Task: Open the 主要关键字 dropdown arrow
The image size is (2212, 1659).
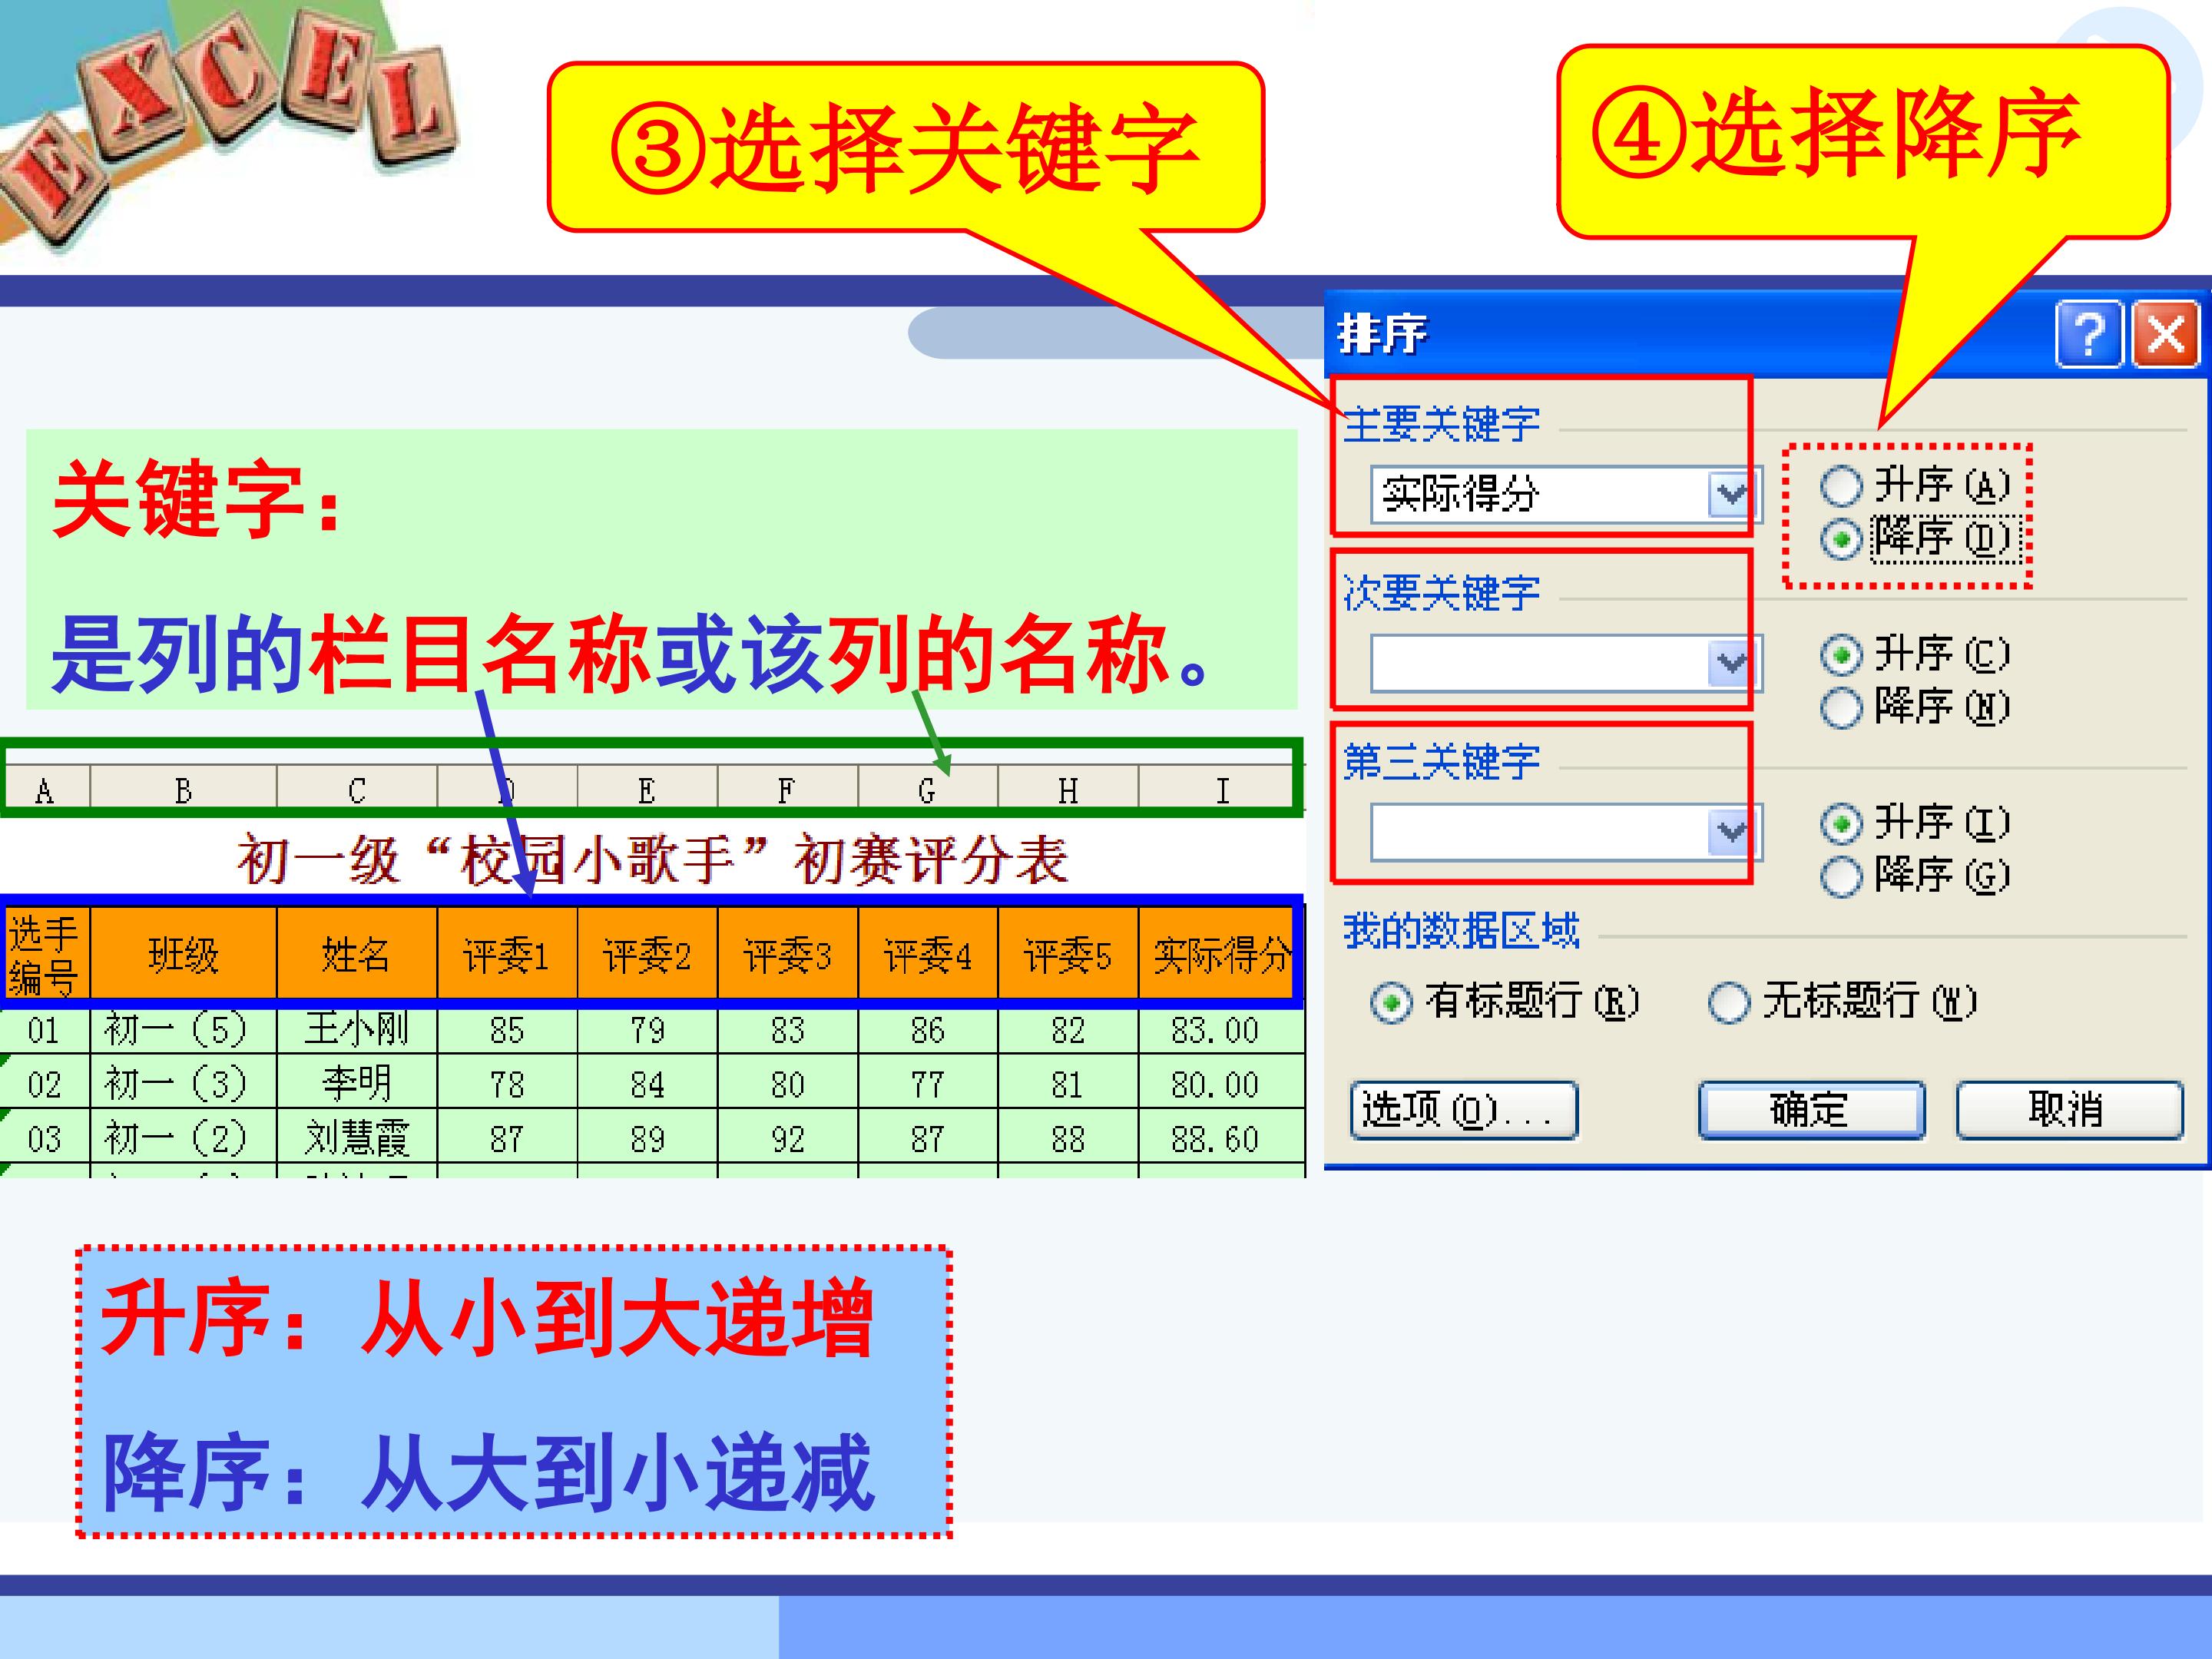Action: 1731,494
